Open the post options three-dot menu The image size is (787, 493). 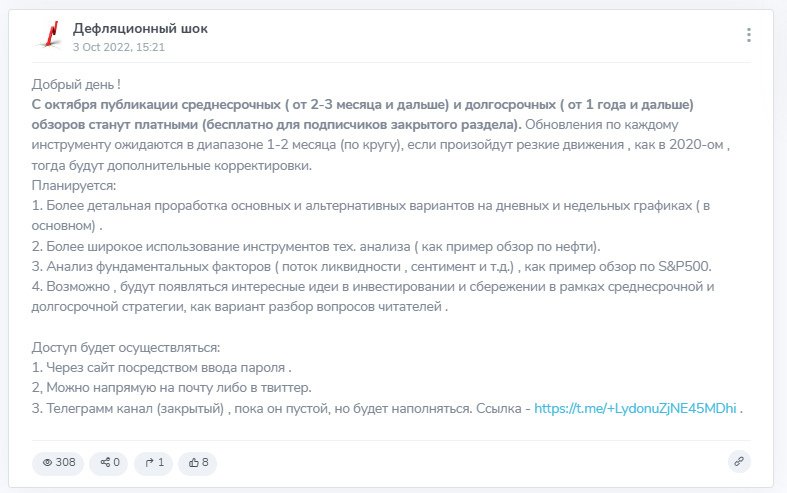(x=748, y=35)
